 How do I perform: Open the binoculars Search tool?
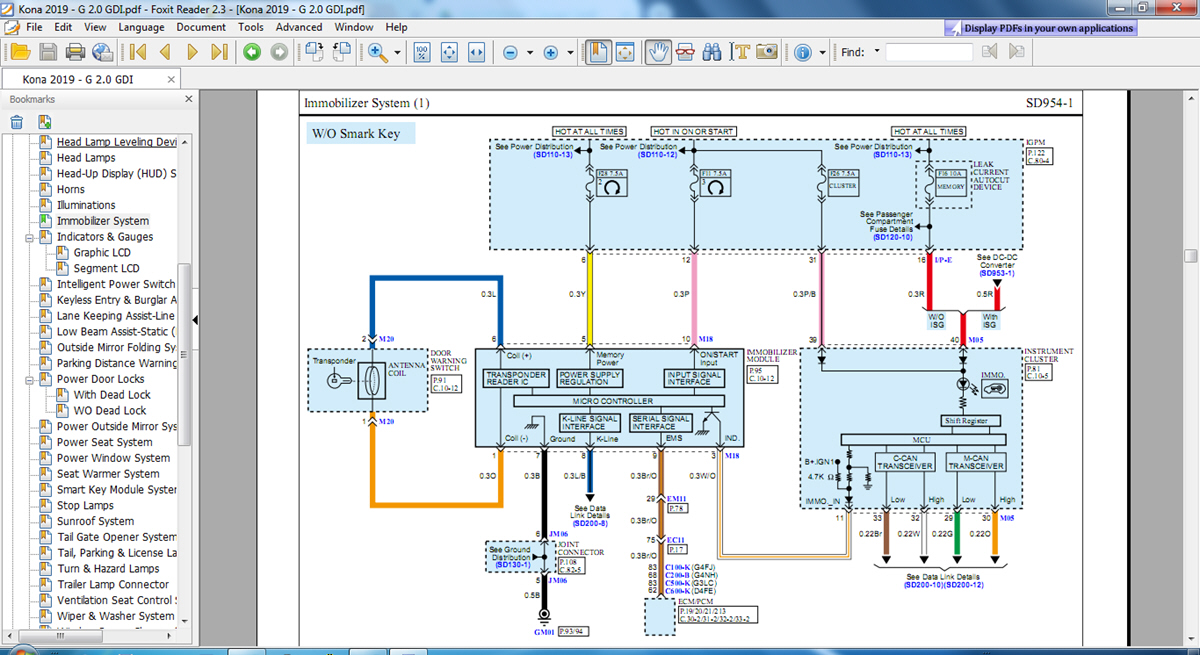(712, 52)
